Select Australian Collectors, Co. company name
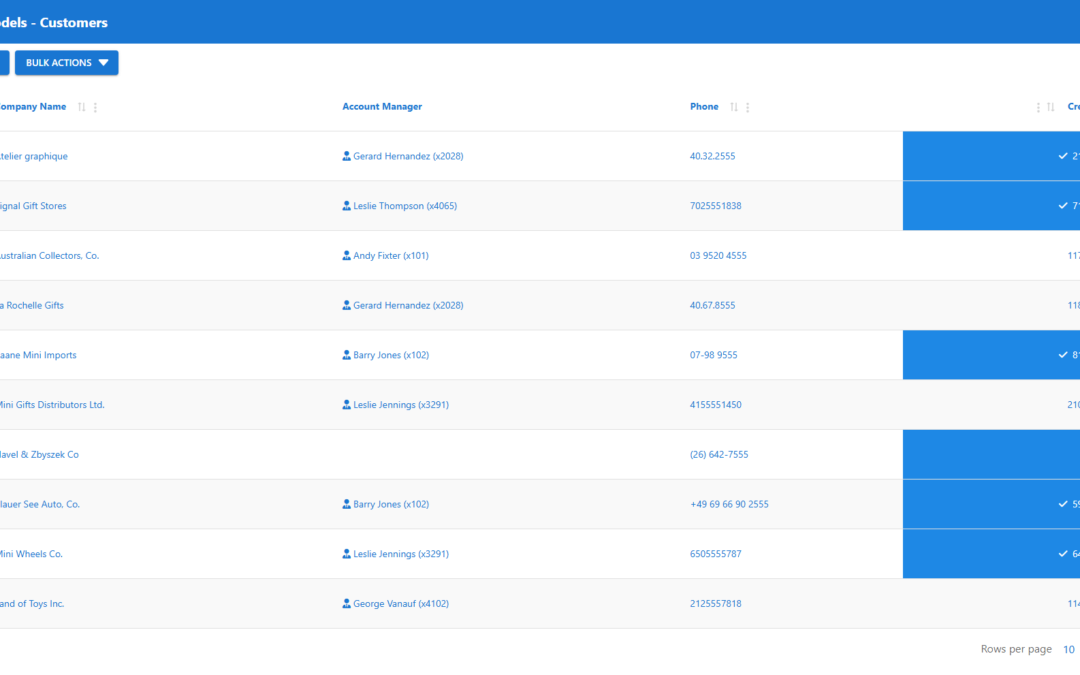The width and height of the screenshot is (1080, 675). 50,256
